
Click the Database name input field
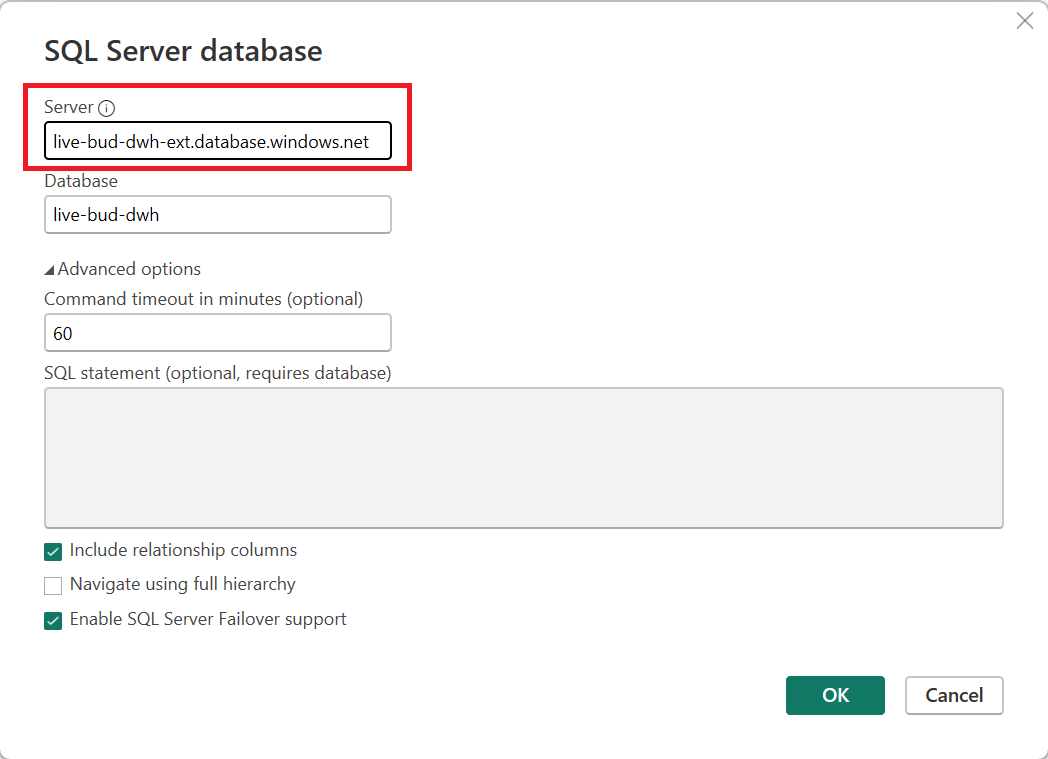point(218,214)
